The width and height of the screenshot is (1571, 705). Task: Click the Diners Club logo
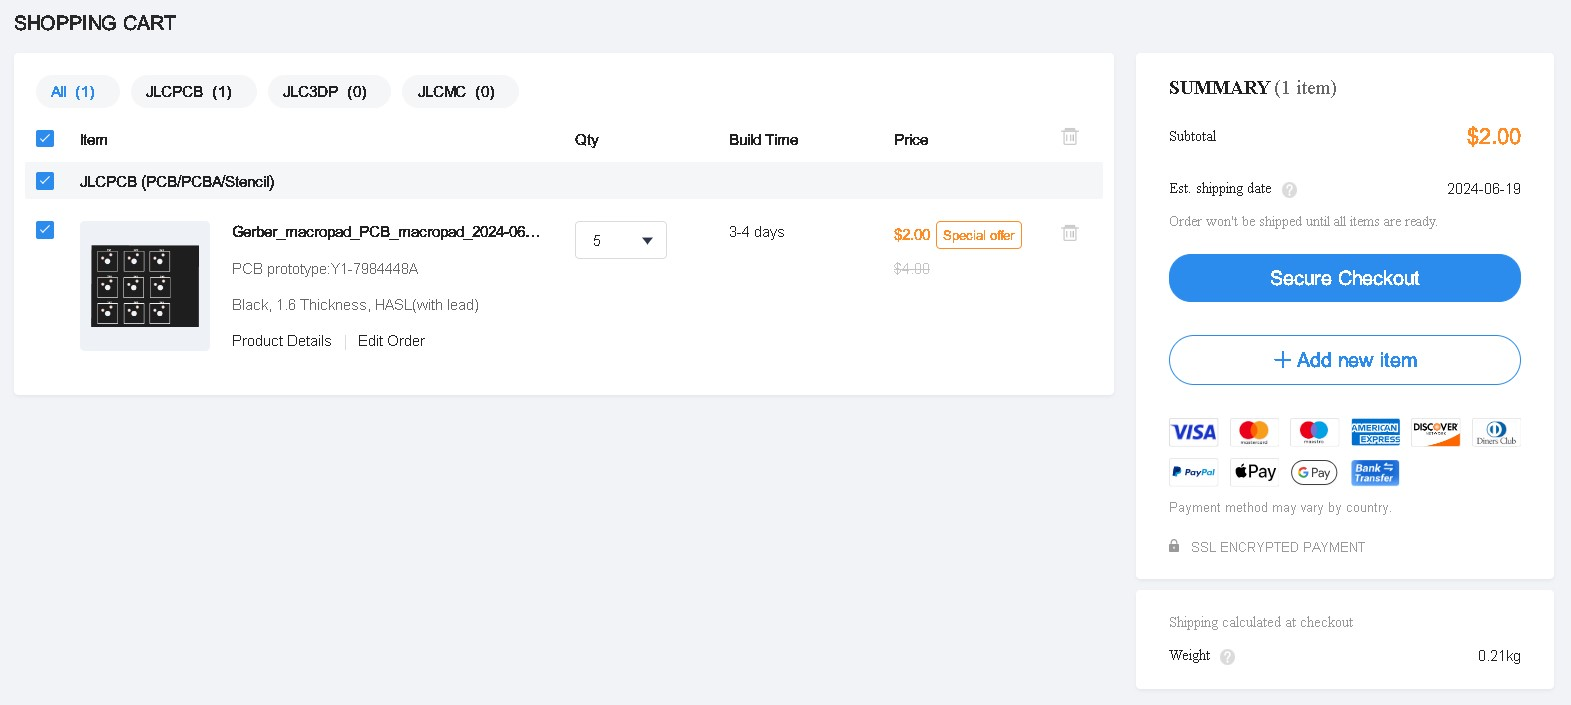coord(1496,432)
